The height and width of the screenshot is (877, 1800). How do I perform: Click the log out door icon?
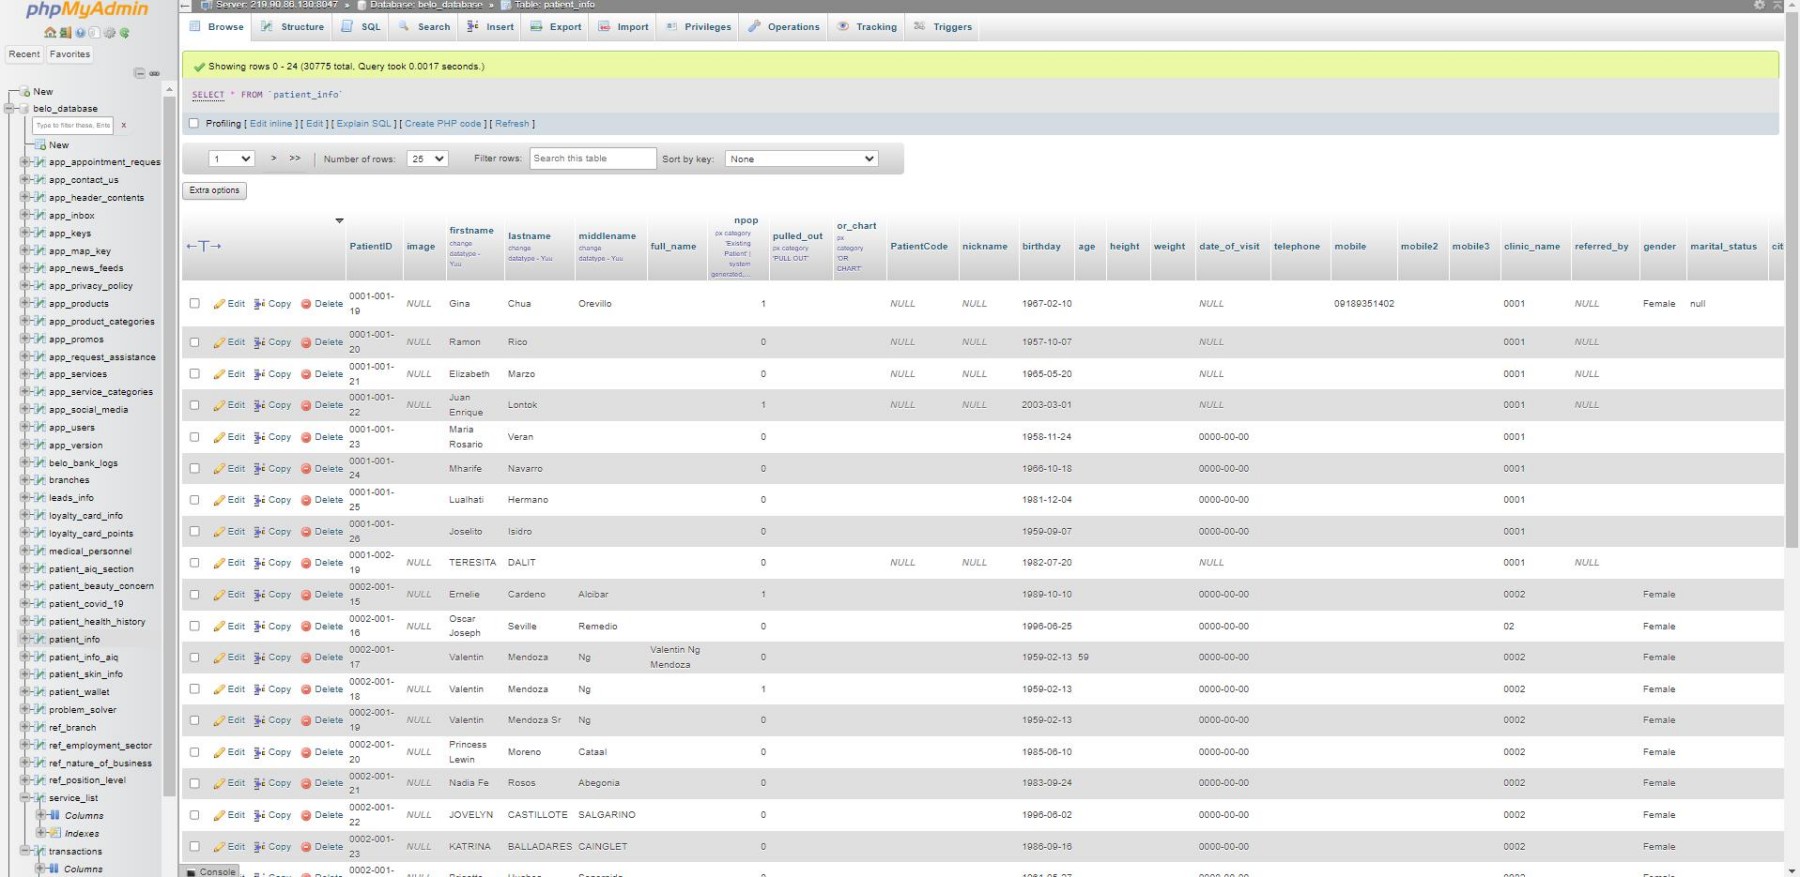65,33
